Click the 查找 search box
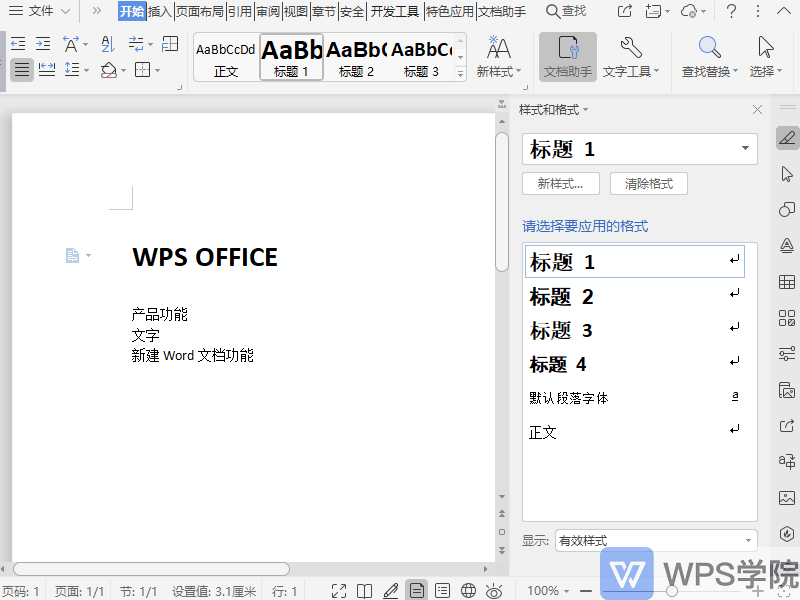Viewport: 800px width, 600px height. click(566, 11)
